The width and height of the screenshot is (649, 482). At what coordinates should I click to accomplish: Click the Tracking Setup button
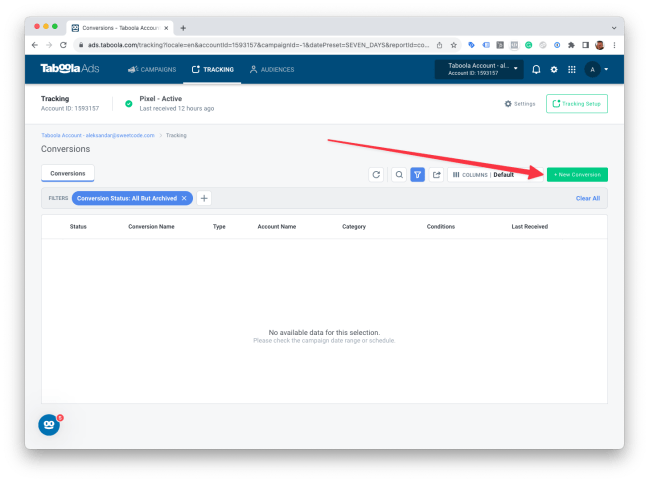[x=577, y=103]
